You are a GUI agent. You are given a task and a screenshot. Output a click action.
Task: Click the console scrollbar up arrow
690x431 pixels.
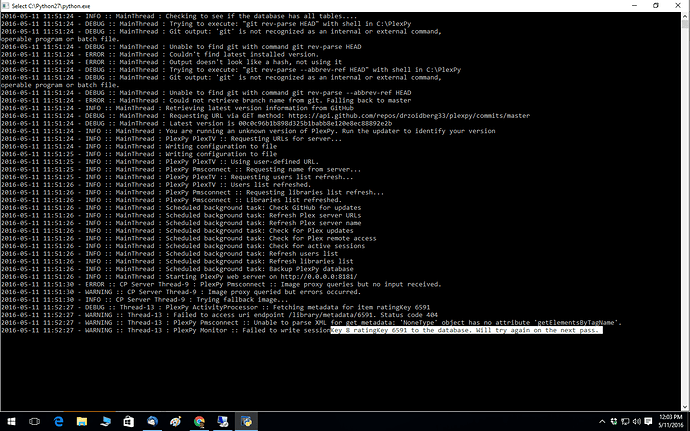[x=685, y=16]
